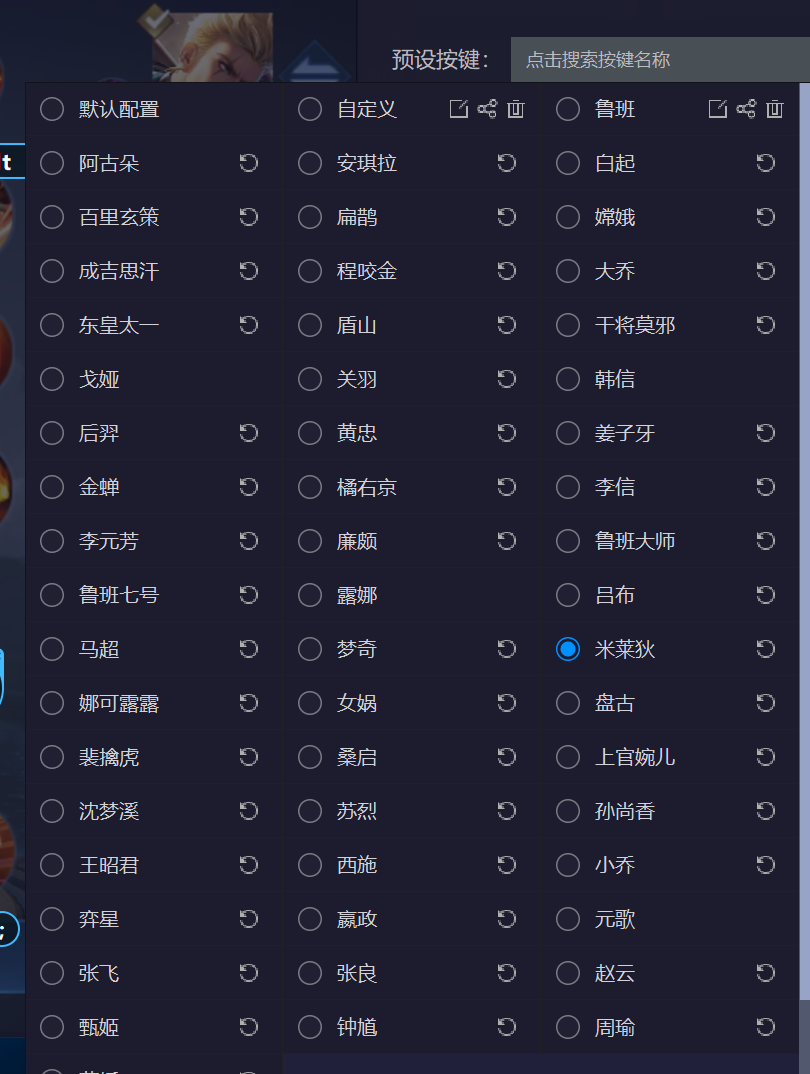This screenshot has width=810, height=1074.
Task: Reset the 阿古朵 preset with its restore icon
Action: [249, 163]
